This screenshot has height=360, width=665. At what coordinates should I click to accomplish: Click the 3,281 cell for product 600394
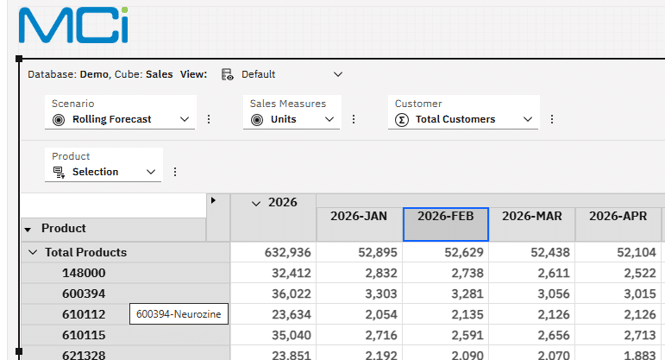coord(446,294)
